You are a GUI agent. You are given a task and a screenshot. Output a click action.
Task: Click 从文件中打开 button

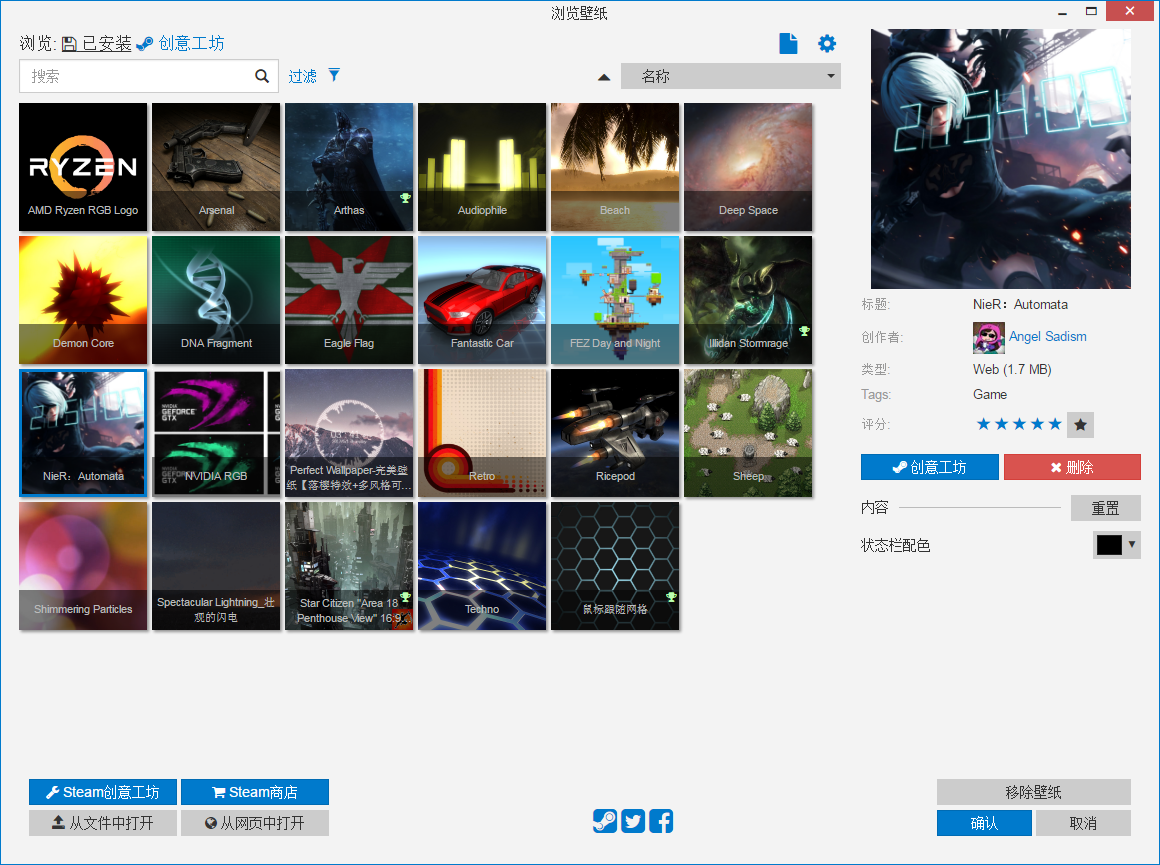(103, 823)
